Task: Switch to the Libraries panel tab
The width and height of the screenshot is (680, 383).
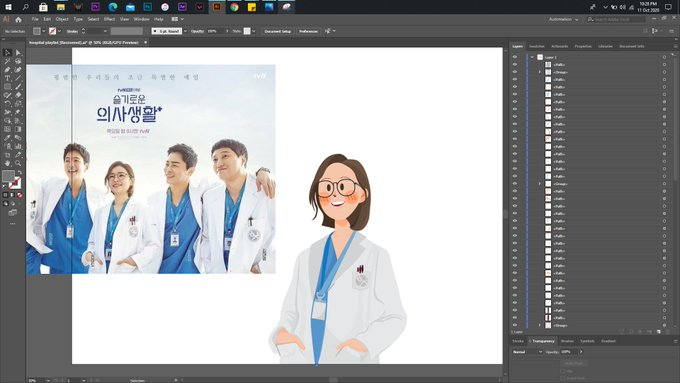Action: [x=605, y=46]
